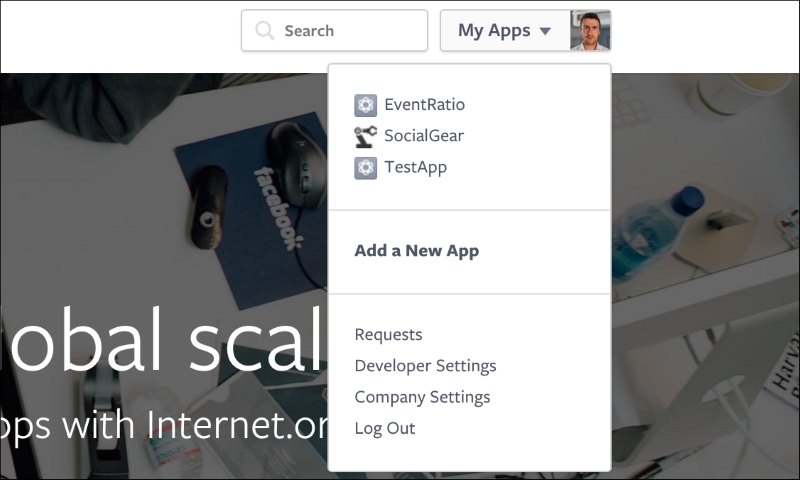Image resolution: width=800 pixels, height=480 pixels.
Task: Click the My Apps dropdown arrow
Action: pyautogui.click(x=545, y=31)
